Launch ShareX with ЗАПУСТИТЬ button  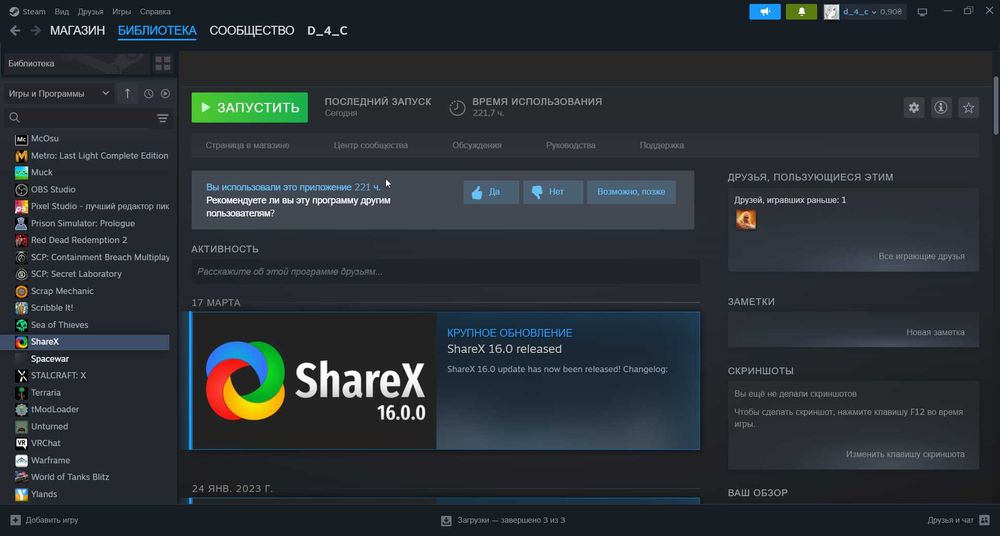[249, 108]
